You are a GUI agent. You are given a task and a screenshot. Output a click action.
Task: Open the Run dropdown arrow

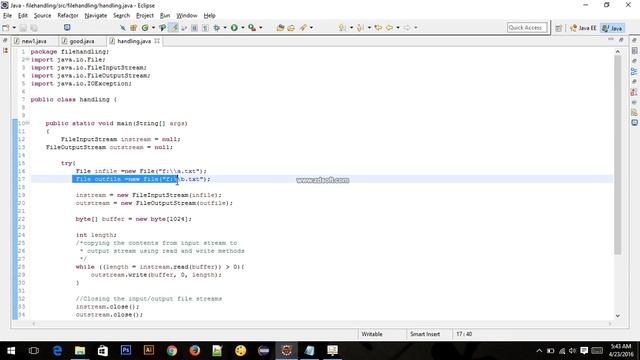(242, 28)
